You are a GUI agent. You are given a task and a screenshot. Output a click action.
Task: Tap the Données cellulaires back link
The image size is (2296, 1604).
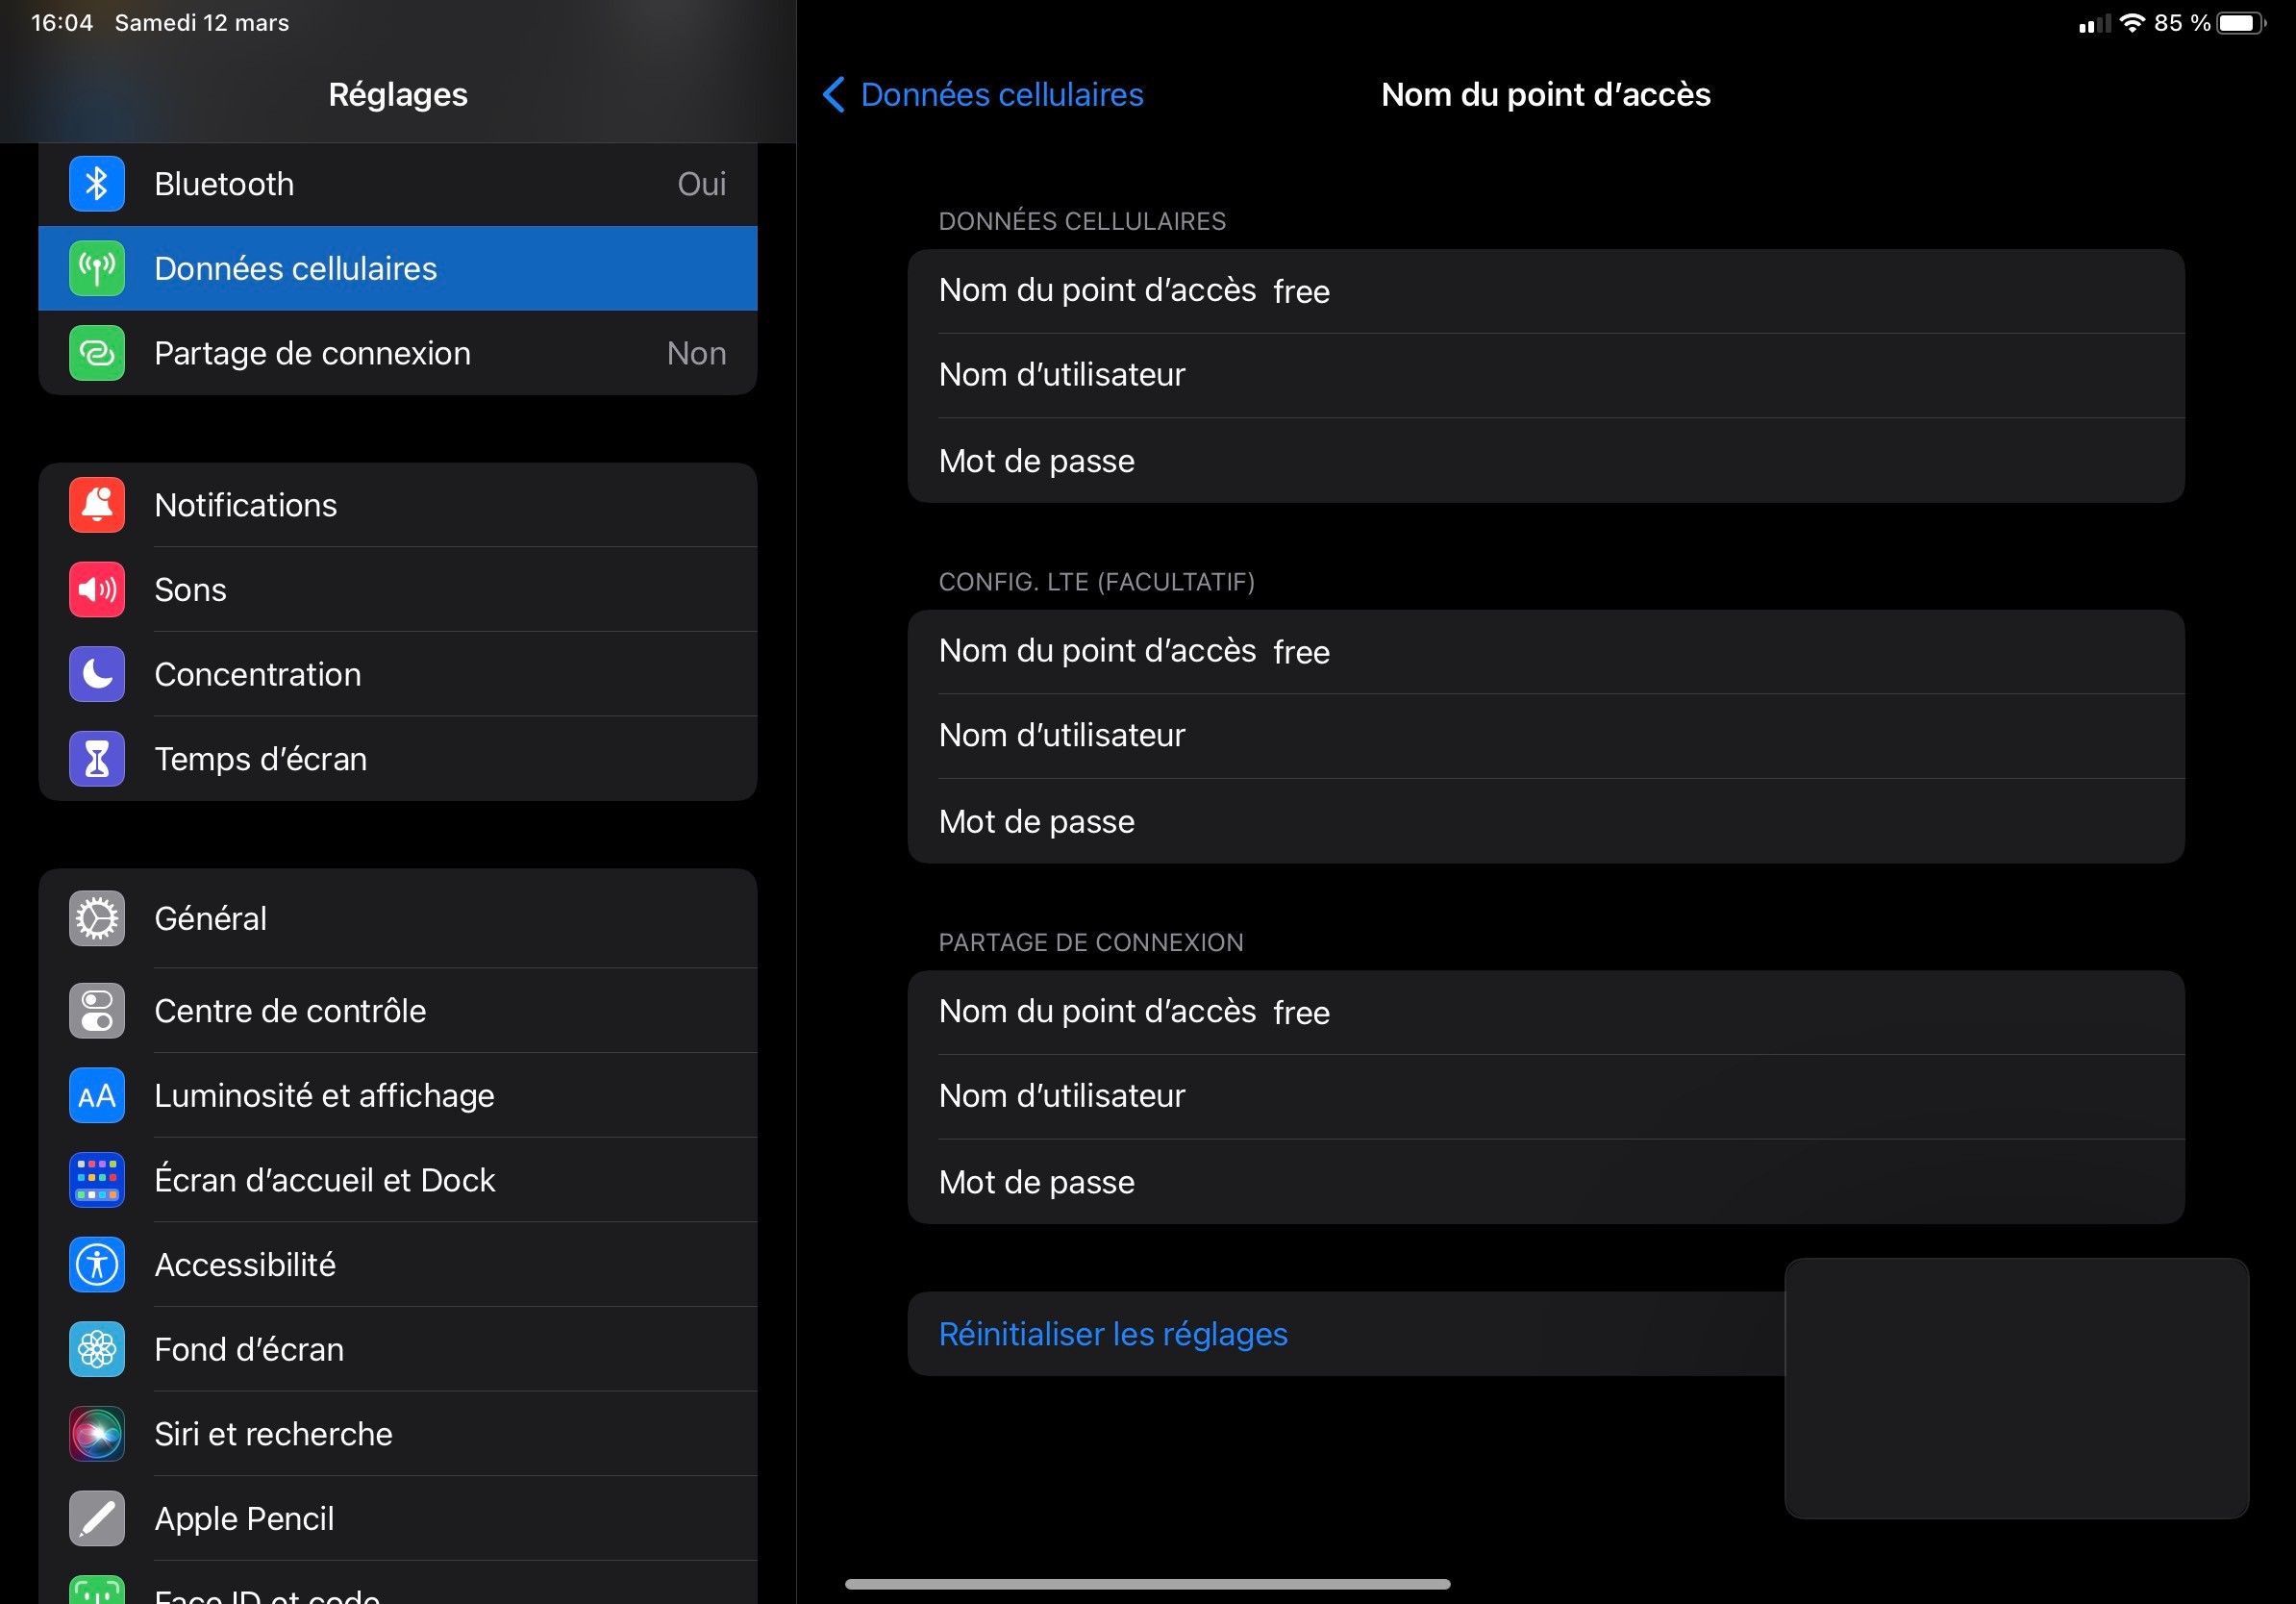(x=1001, y=95)
